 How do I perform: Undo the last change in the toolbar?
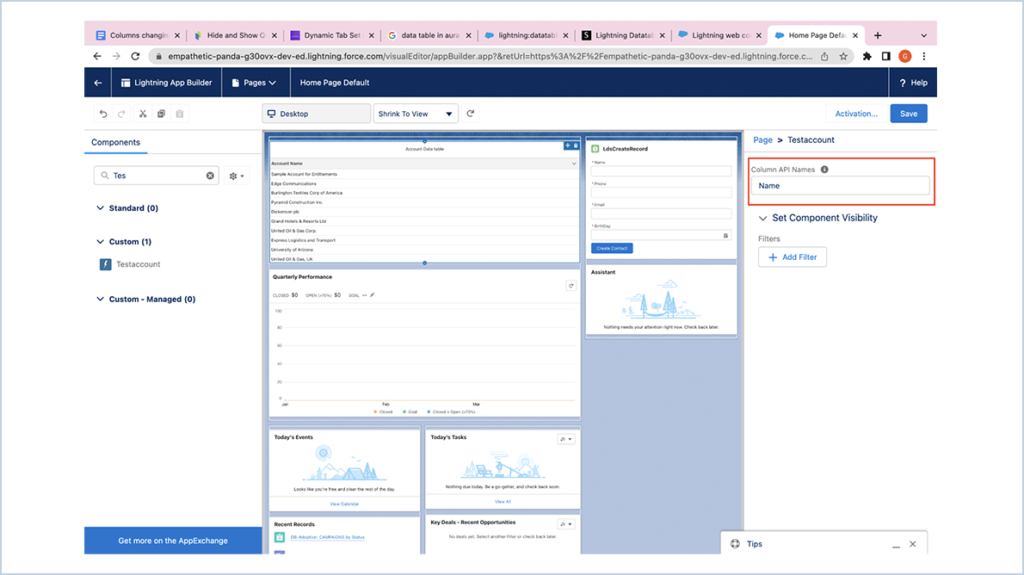pos(103,114)
